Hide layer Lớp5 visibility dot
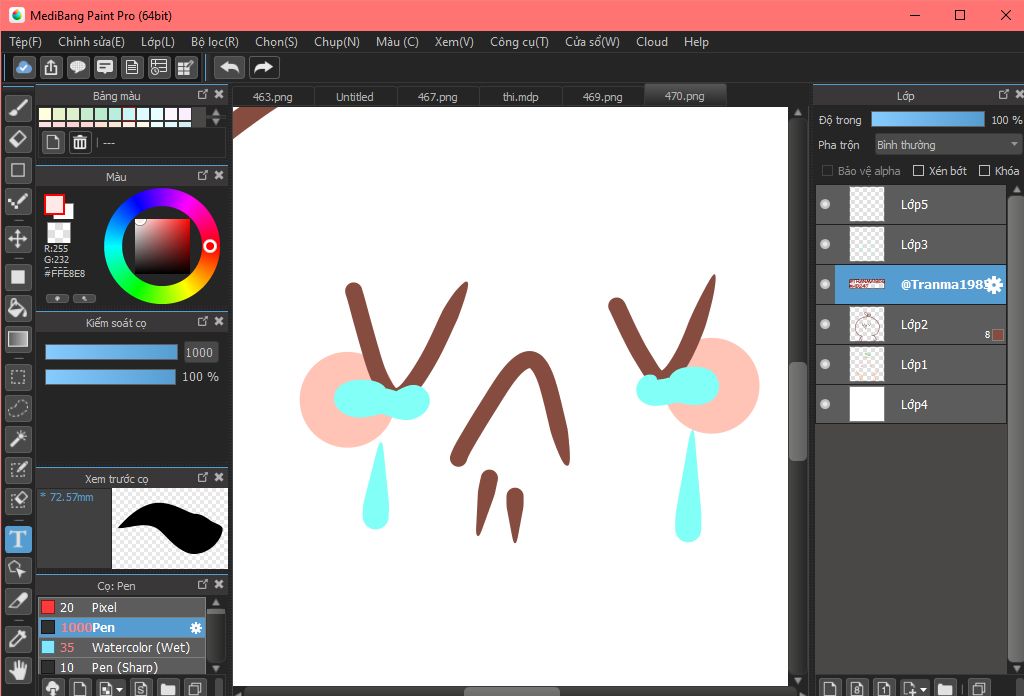Image resolution: width=1024 pixels, height=696 pixels. 825,204
